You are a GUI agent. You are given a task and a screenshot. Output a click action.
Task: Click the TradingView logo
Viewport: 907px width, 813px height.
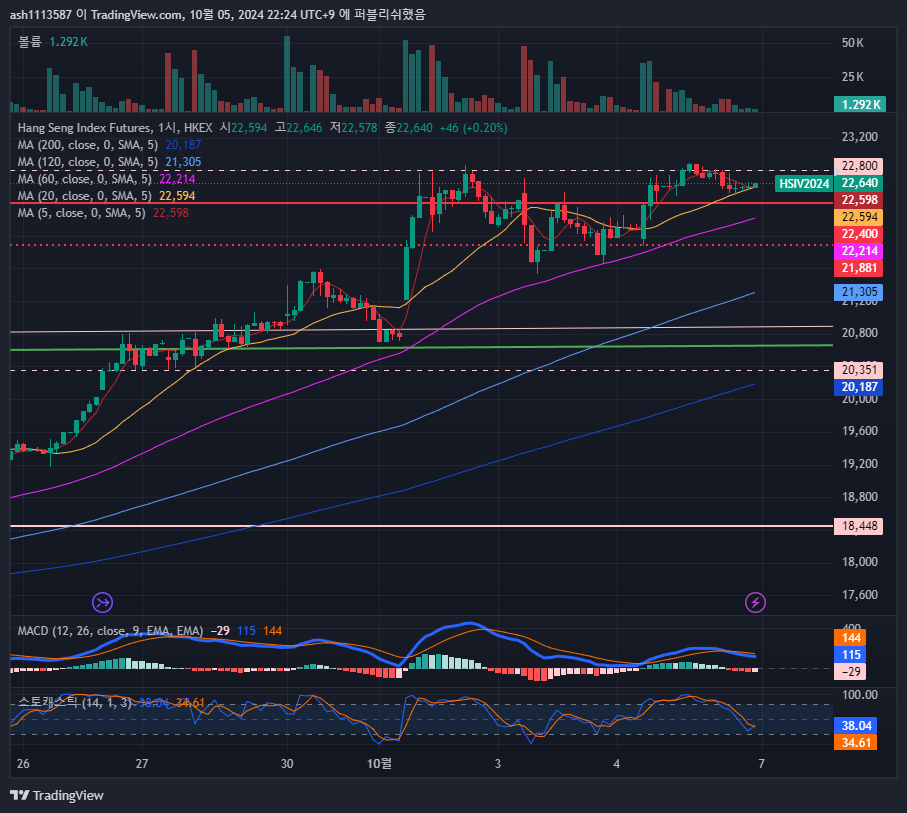(57, 795)
